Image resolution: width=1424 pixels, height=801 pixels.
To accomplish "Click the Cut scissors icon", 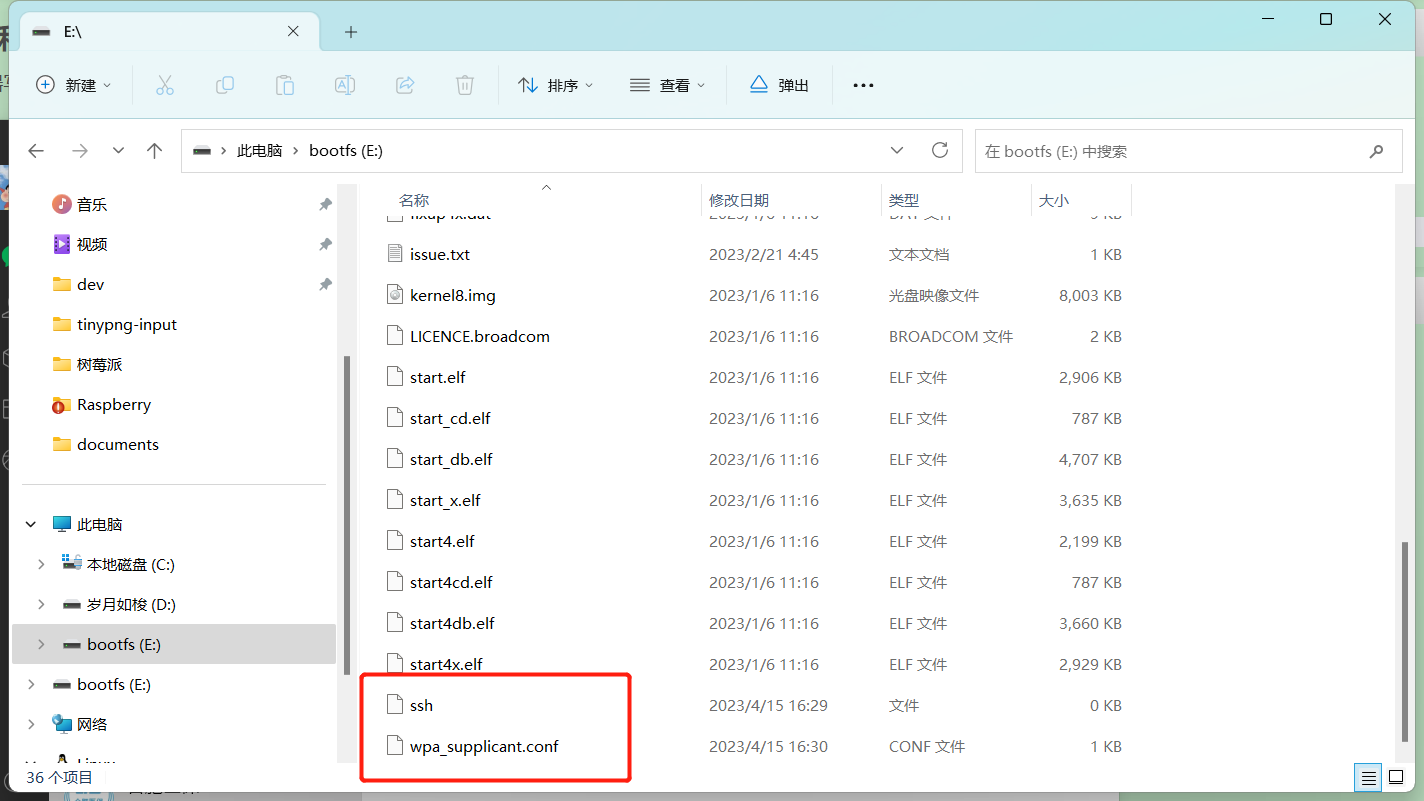I will tap(165, 85).
